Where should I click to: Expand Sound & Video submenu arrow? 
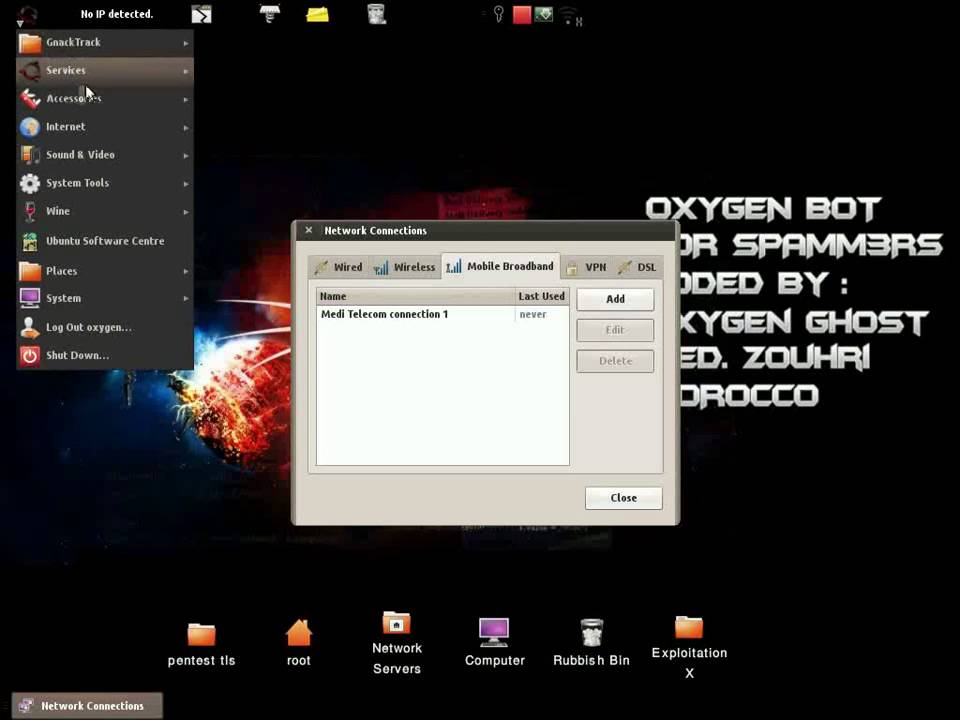point(186,156)
